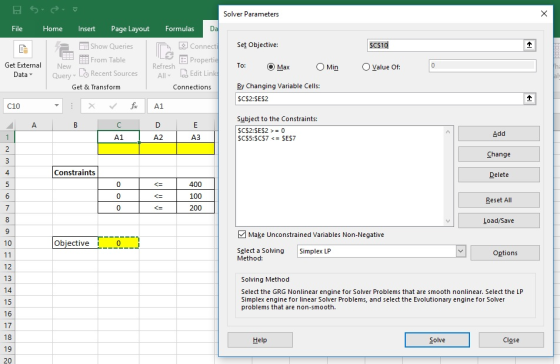Close the Solver Parameters dialog with X
The height and width of the screenshot is (364, 560).
(544, 14)
